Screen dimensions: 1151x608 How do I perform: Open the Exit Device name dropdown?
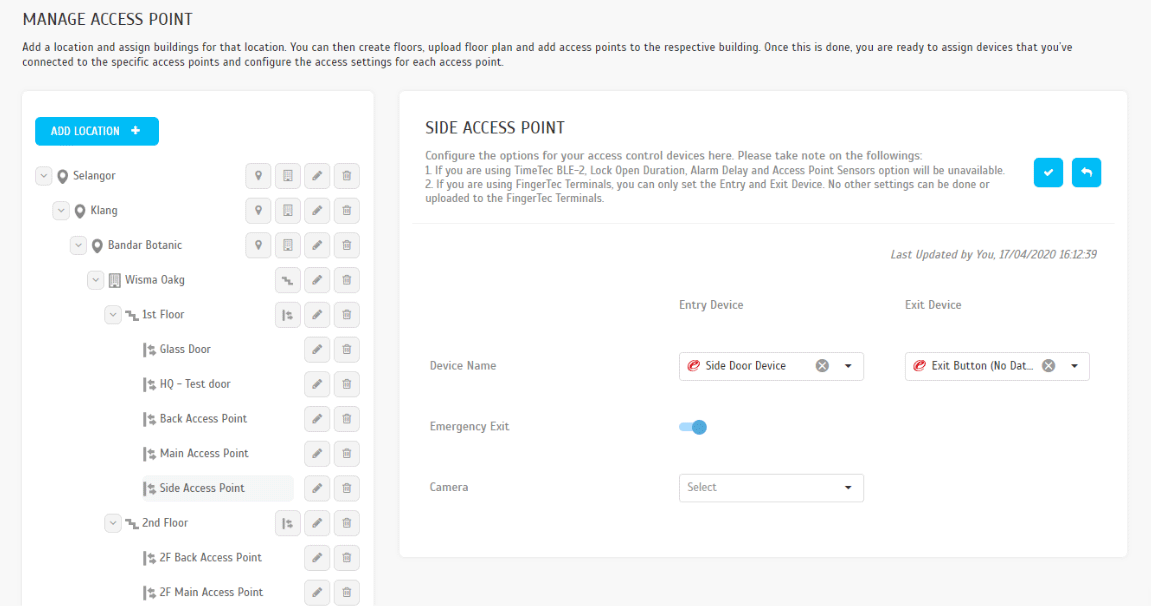pos(1074,366)
